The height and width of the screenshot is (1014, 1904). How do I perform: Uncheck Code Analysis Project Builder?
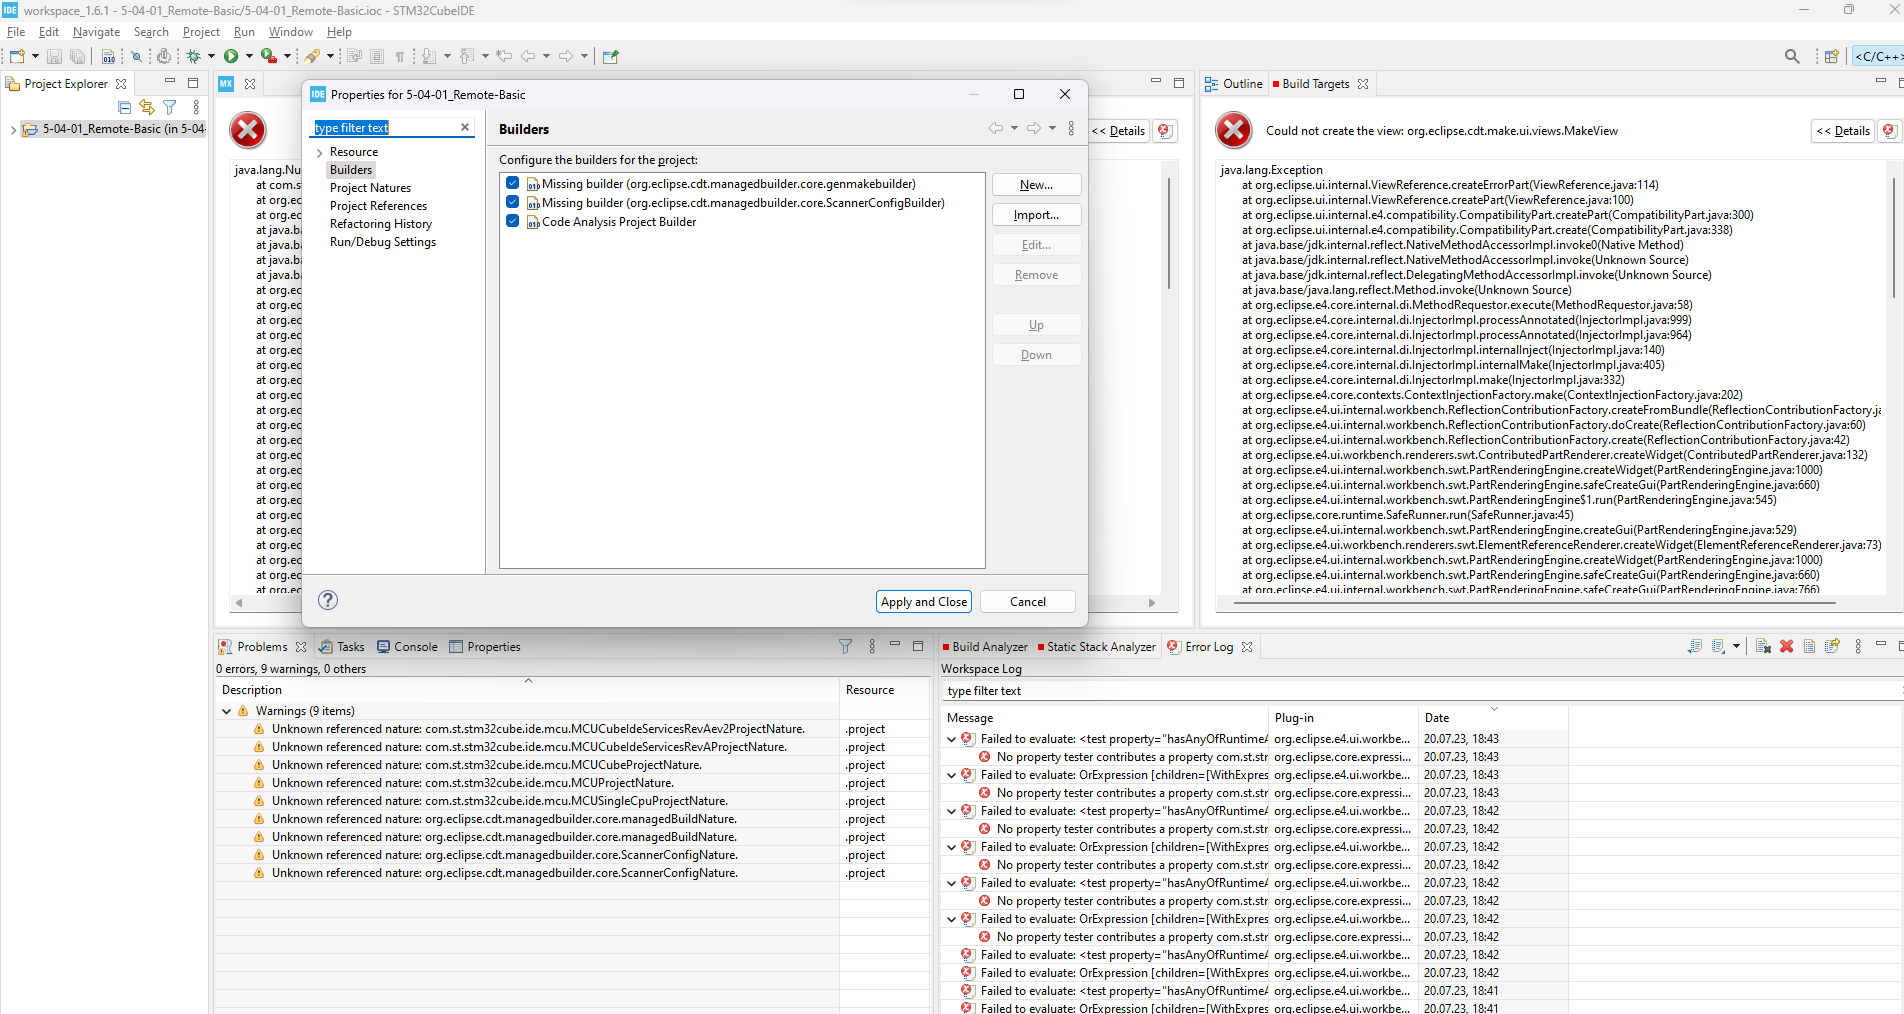tap(513, 221)
